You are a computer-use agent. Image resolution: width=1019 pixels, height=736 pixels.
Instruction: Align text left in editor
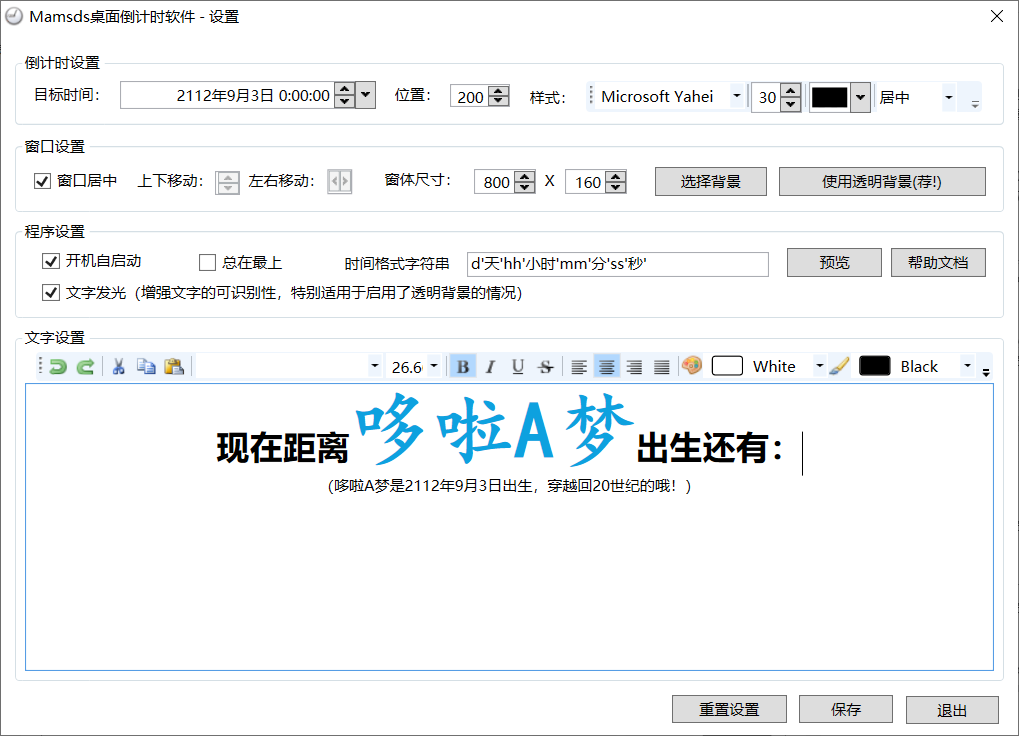click(x=579, y=366)
